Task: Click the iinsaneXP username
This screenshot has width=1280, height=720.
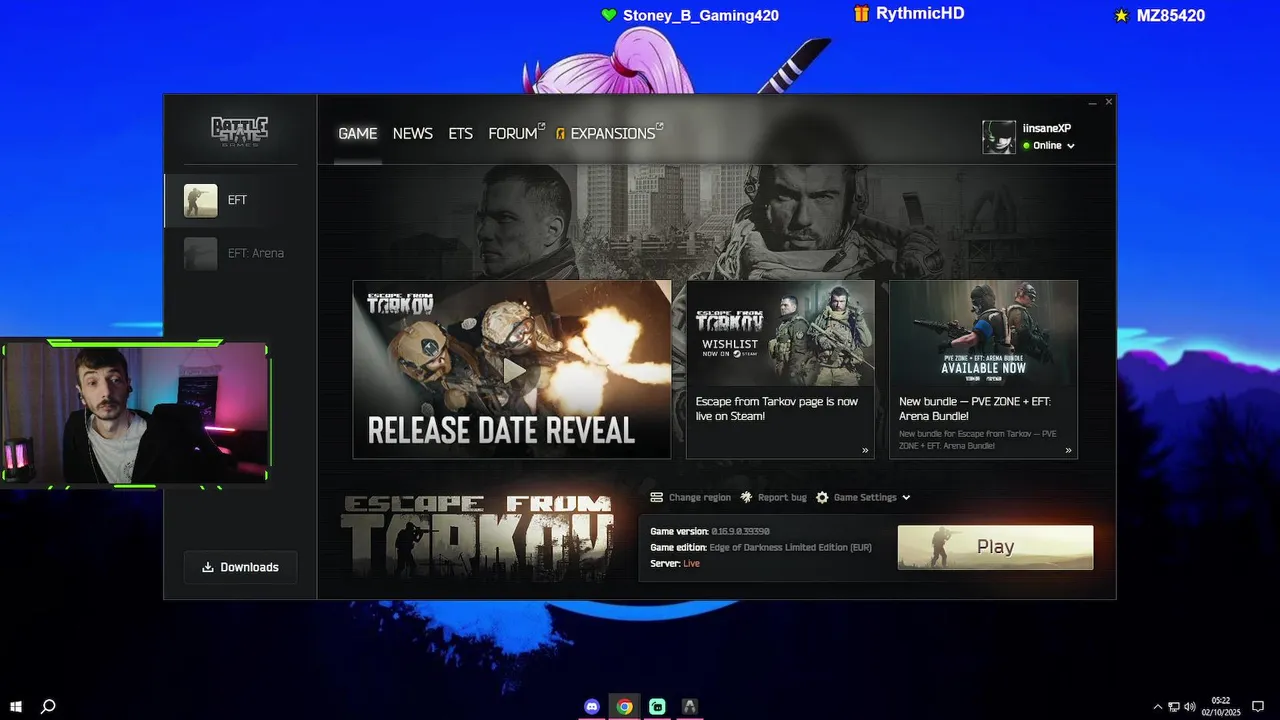Action: point(1046,128)
